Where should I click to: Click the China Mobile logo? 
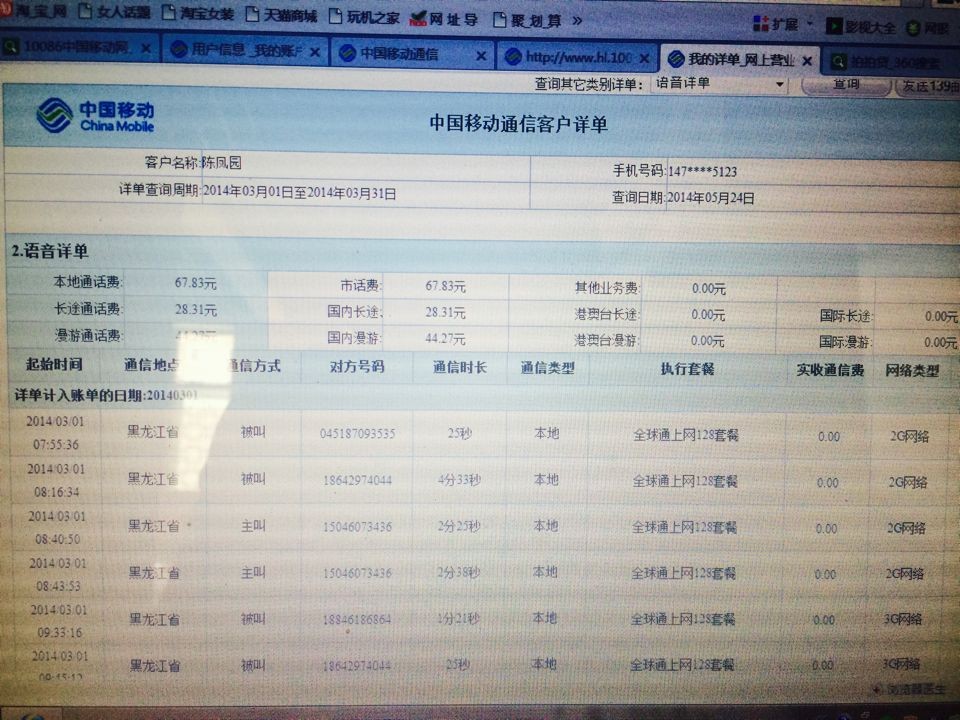coord(96,115)
